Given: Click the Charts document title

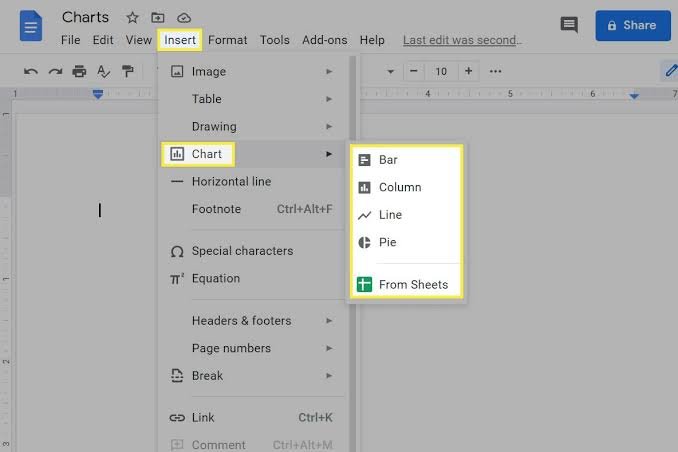Looking at the screenshot, I should tap(86, 17).
